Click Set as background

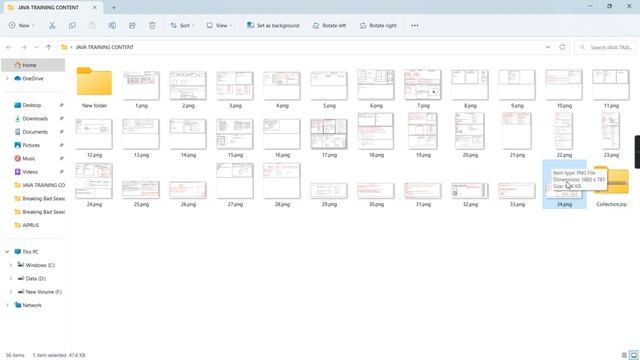273,25
